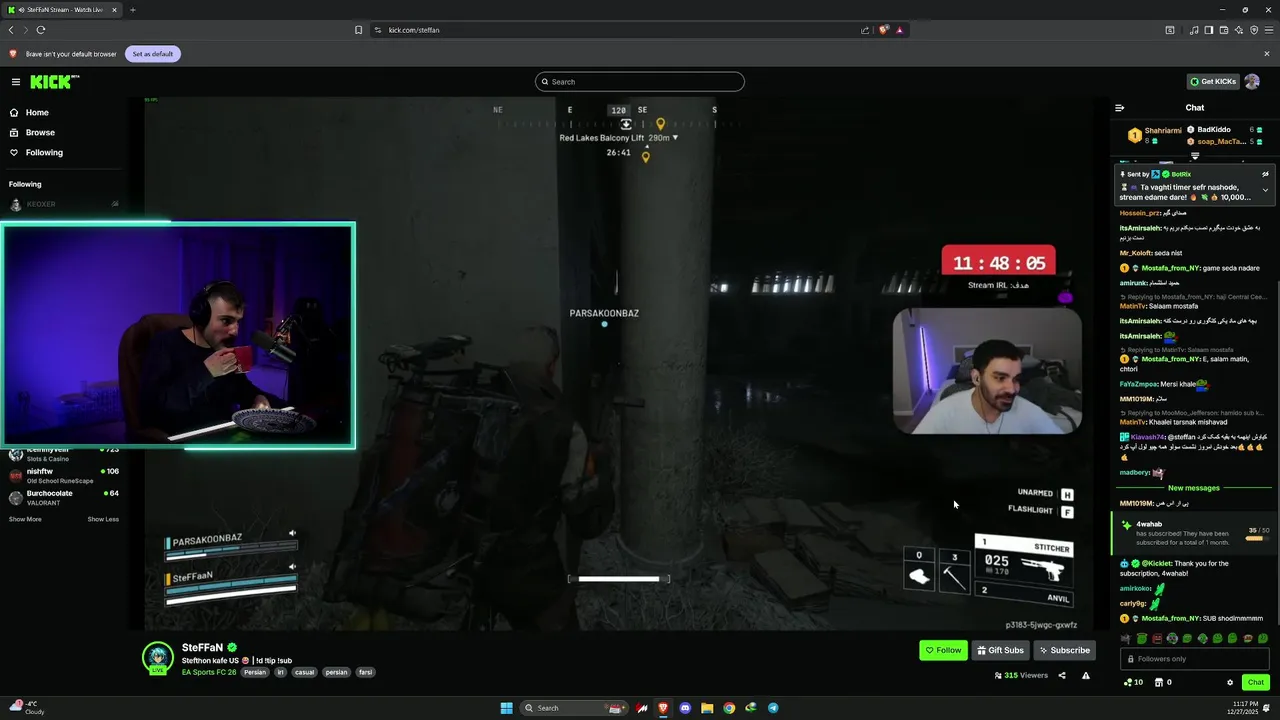Image resolution: width=1280 pixels, height=720 pixels.
Task: Open Brave wallet icon in toolbar
Action: (x=1224, y=30)
